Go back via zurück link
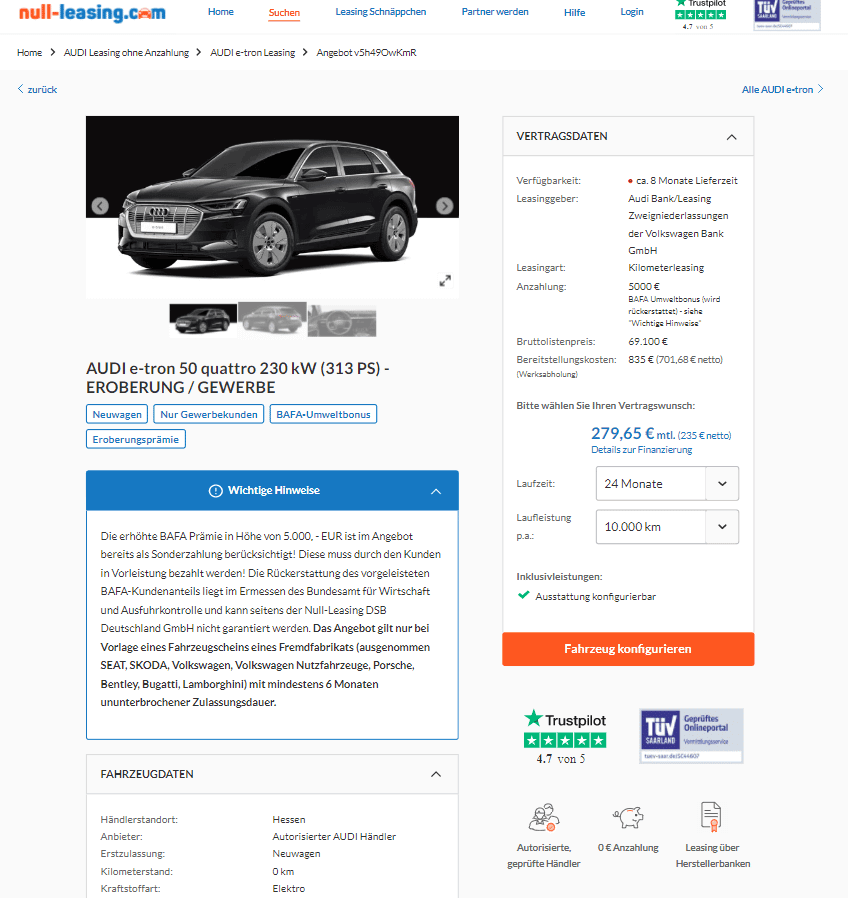 click(37, 89)
